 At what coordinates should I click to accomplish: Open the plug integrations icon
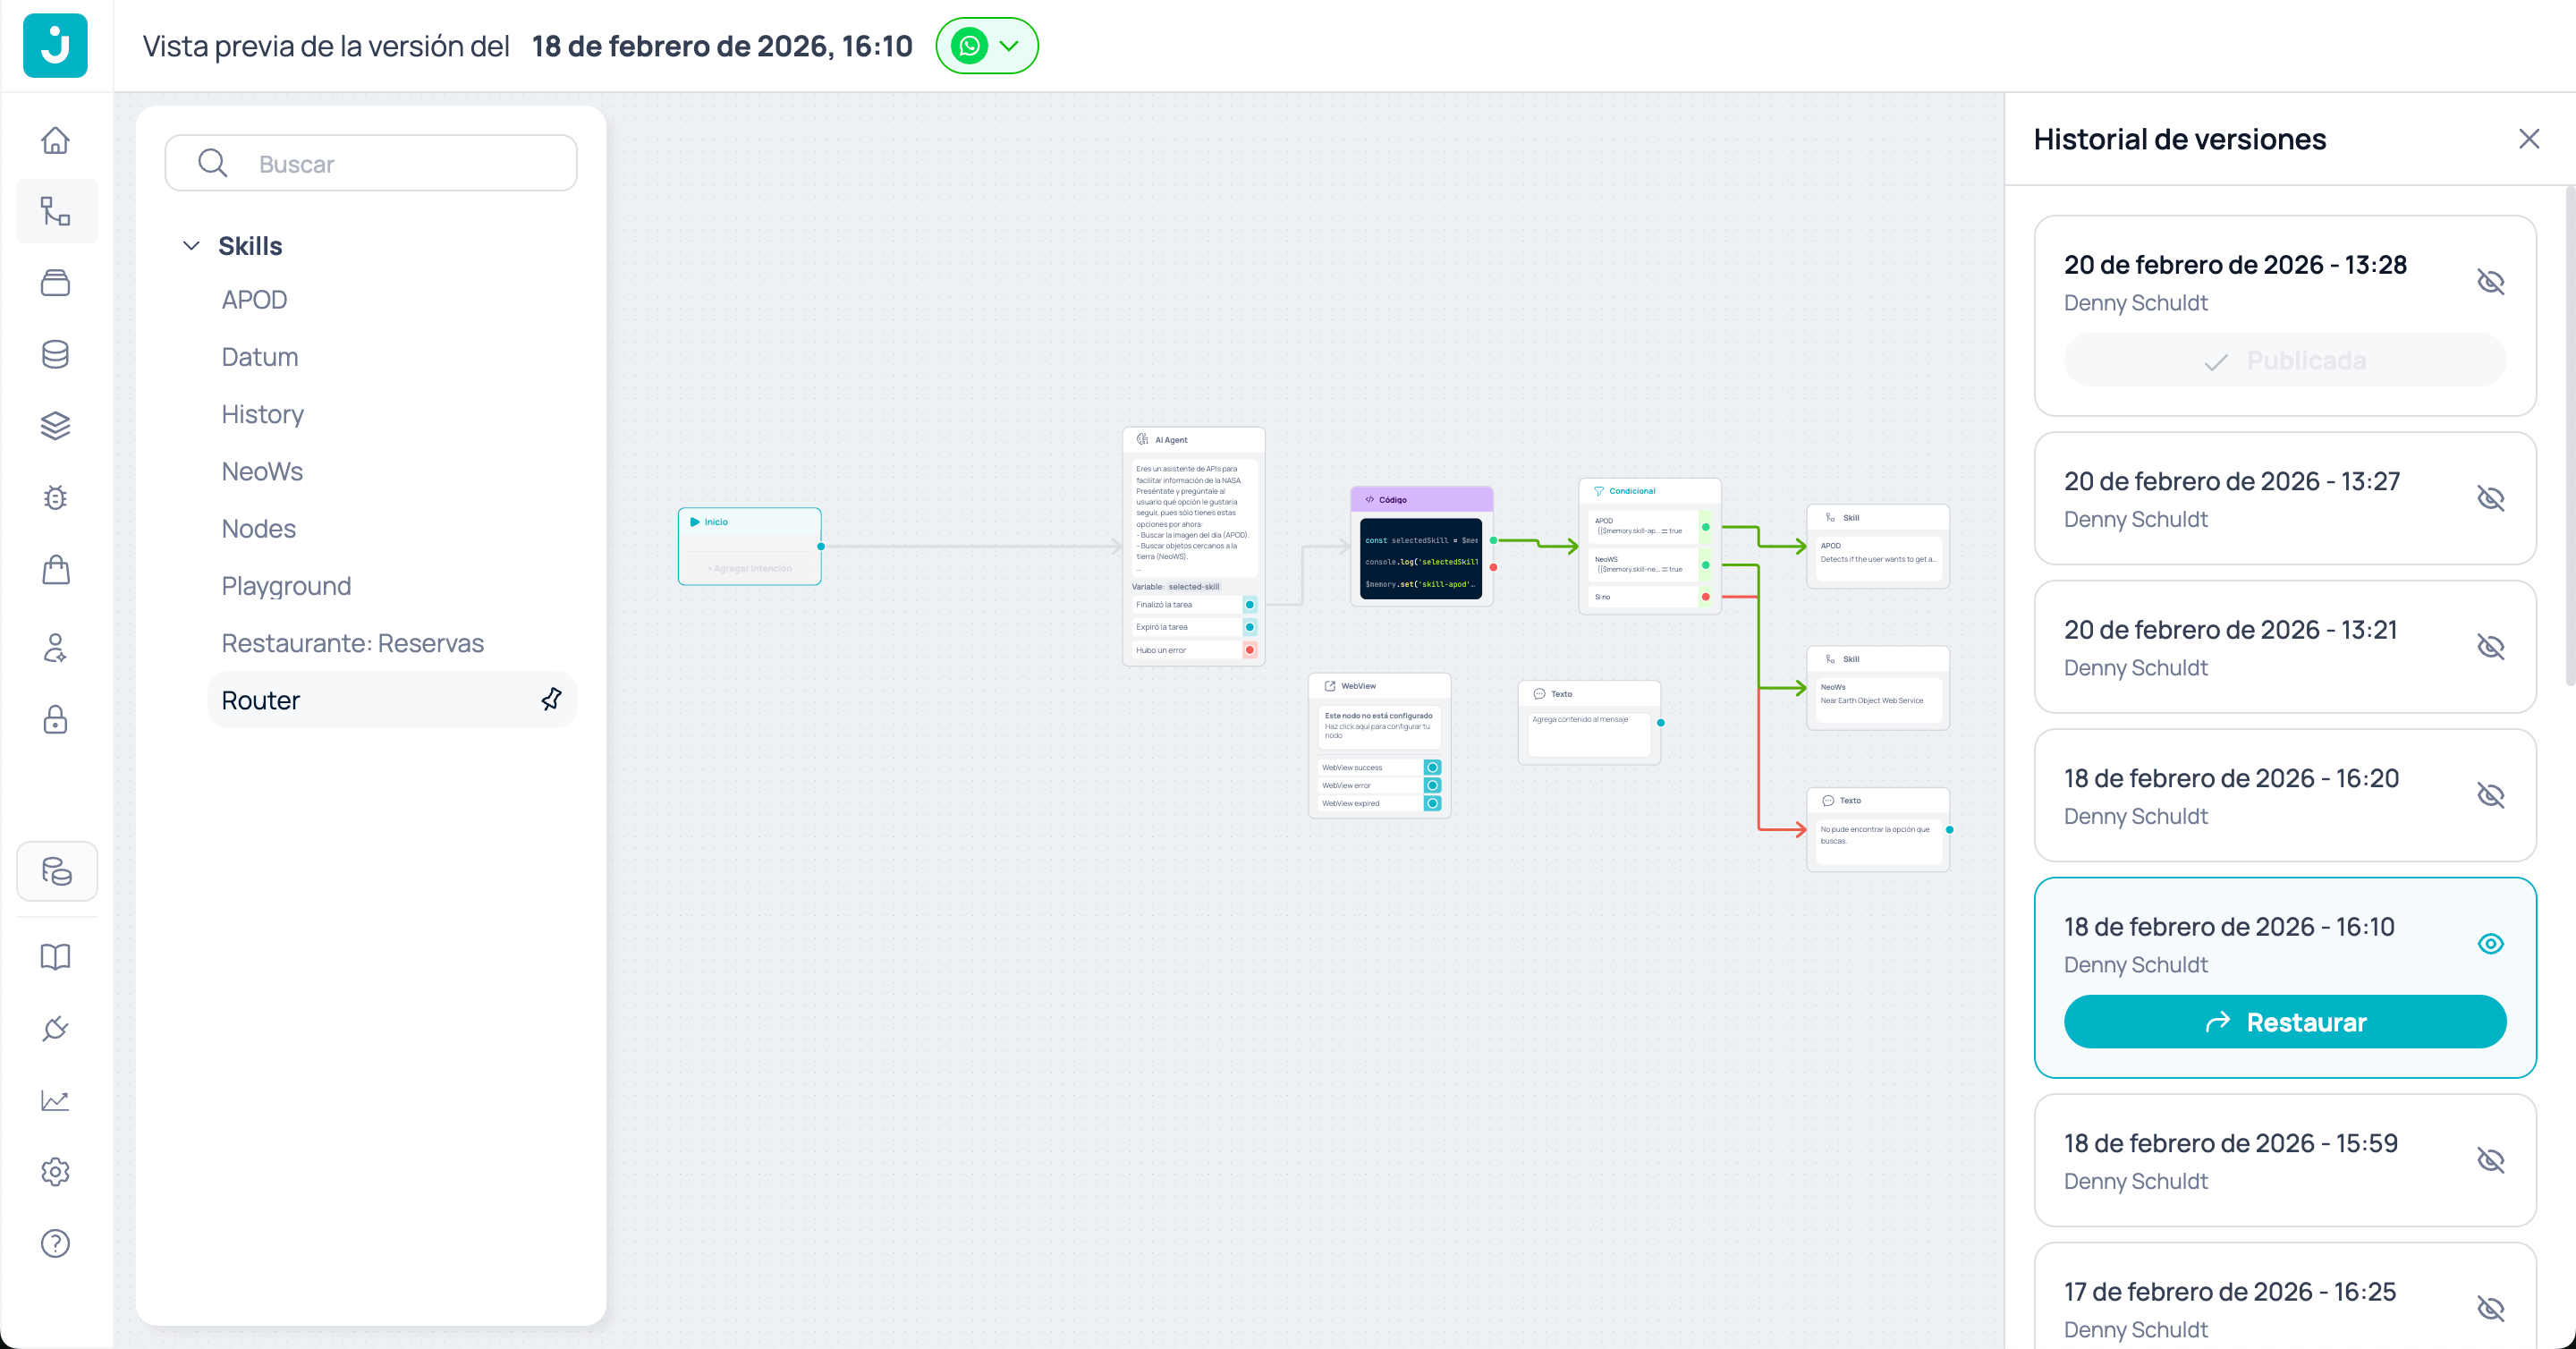pyautogui.click(x=55, y=1028)
